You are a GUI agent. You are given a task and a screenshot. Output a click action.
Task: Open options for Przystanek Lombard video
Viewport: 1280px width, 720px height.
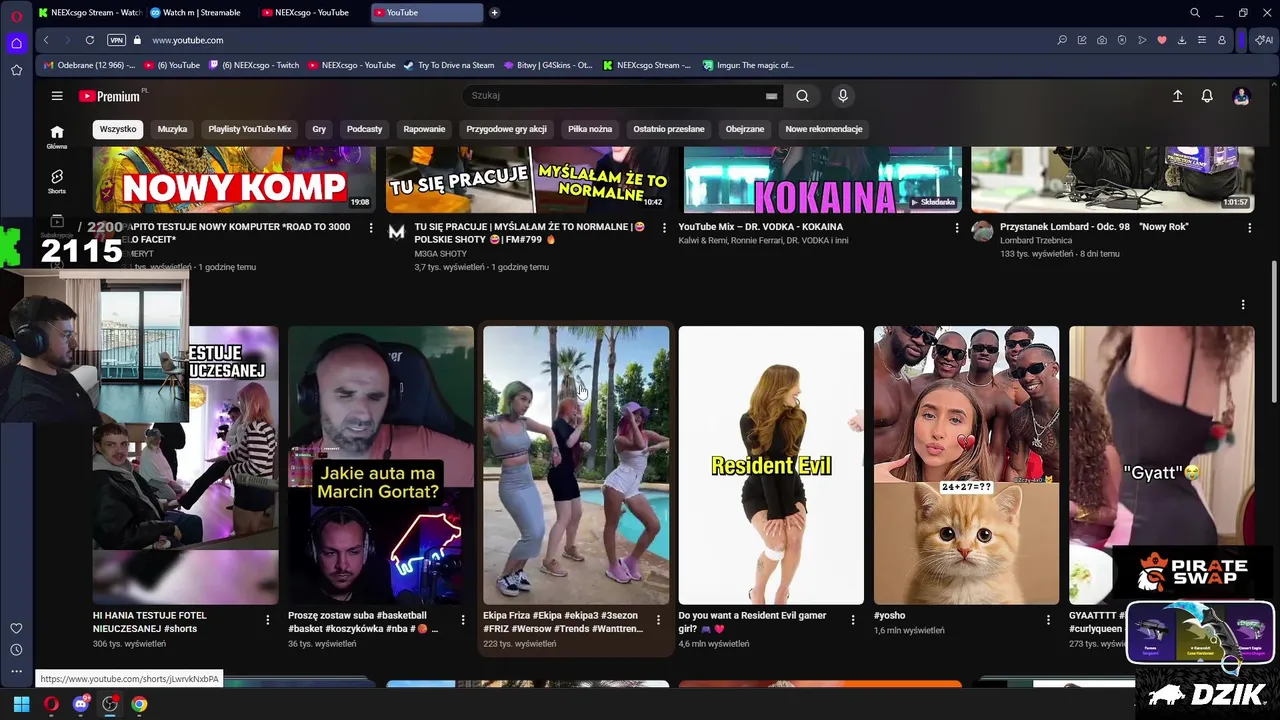1249,228
